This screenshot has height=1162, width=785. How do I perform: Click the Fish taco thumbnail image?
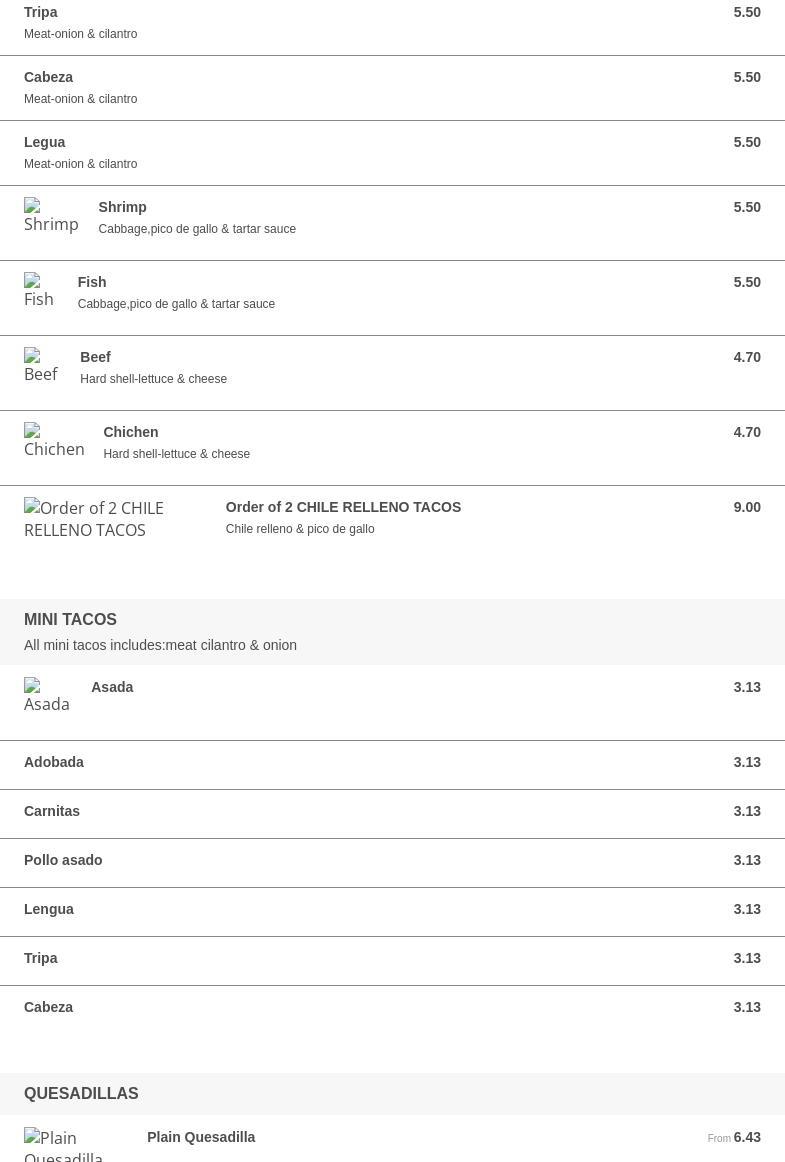[40, 291]
